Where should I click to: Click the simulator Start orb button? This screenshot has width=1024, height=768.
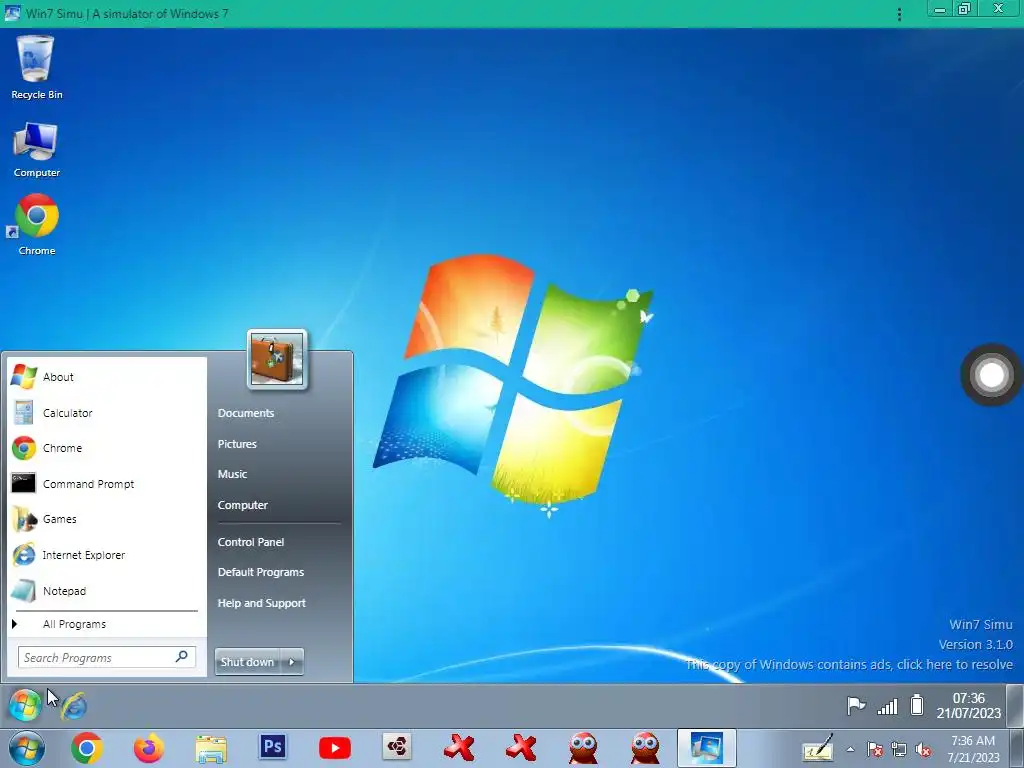(x=25, y=705)
